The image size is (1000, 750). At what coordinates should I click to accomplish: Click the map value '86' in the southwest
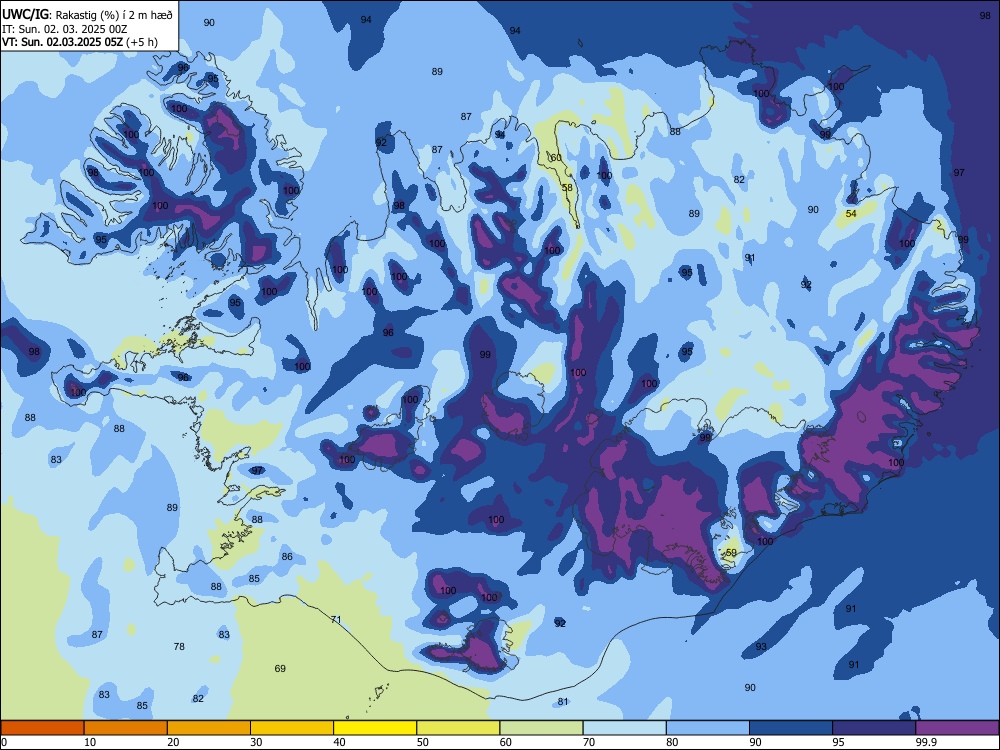click(x=288, y=556)
